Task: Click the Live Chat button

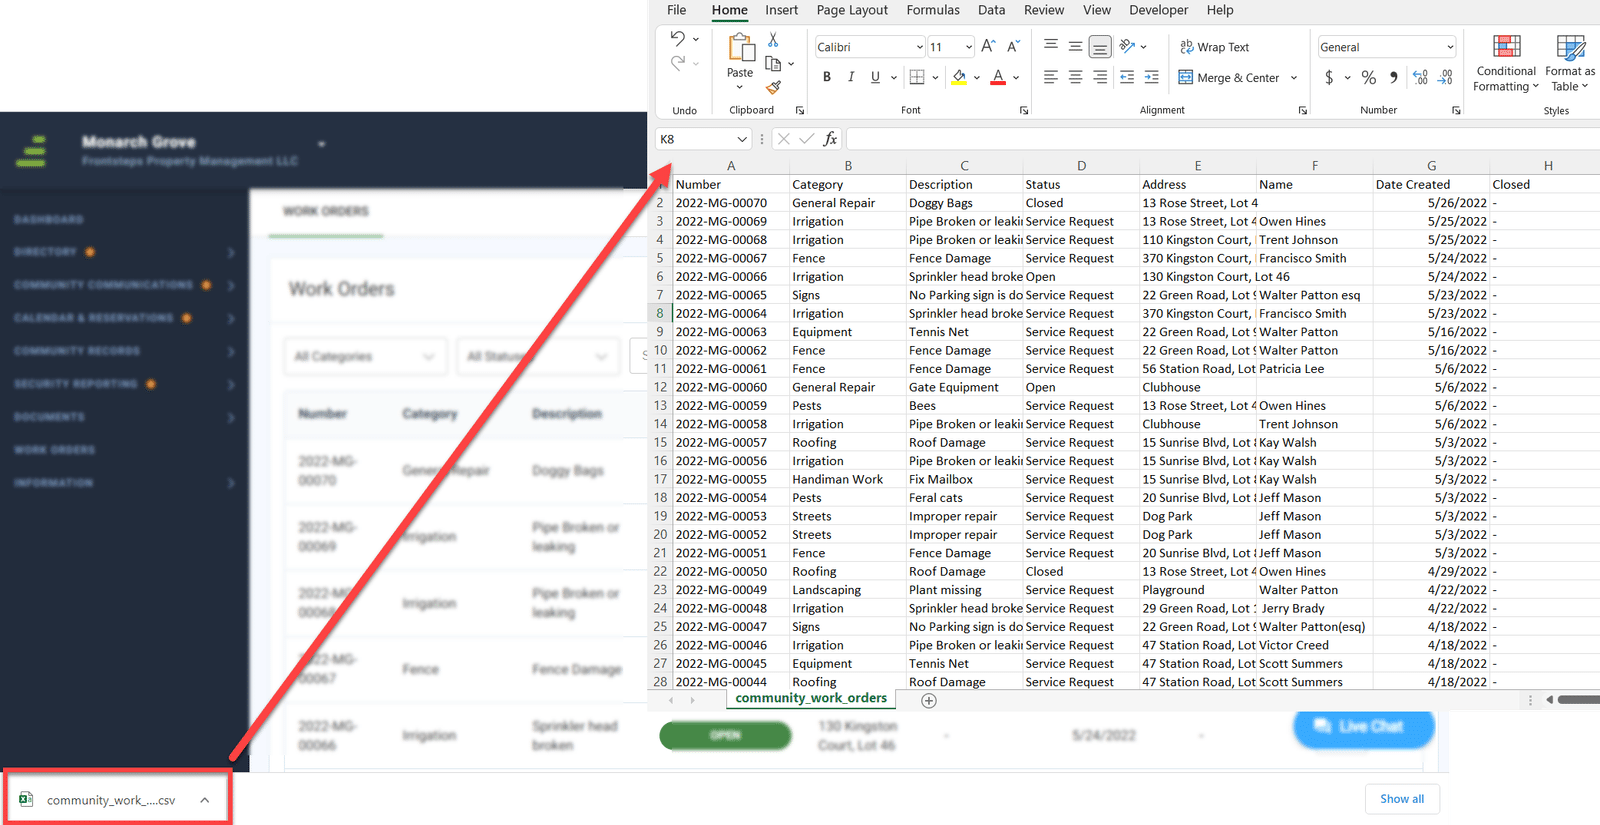Action: click(1364, 727)
